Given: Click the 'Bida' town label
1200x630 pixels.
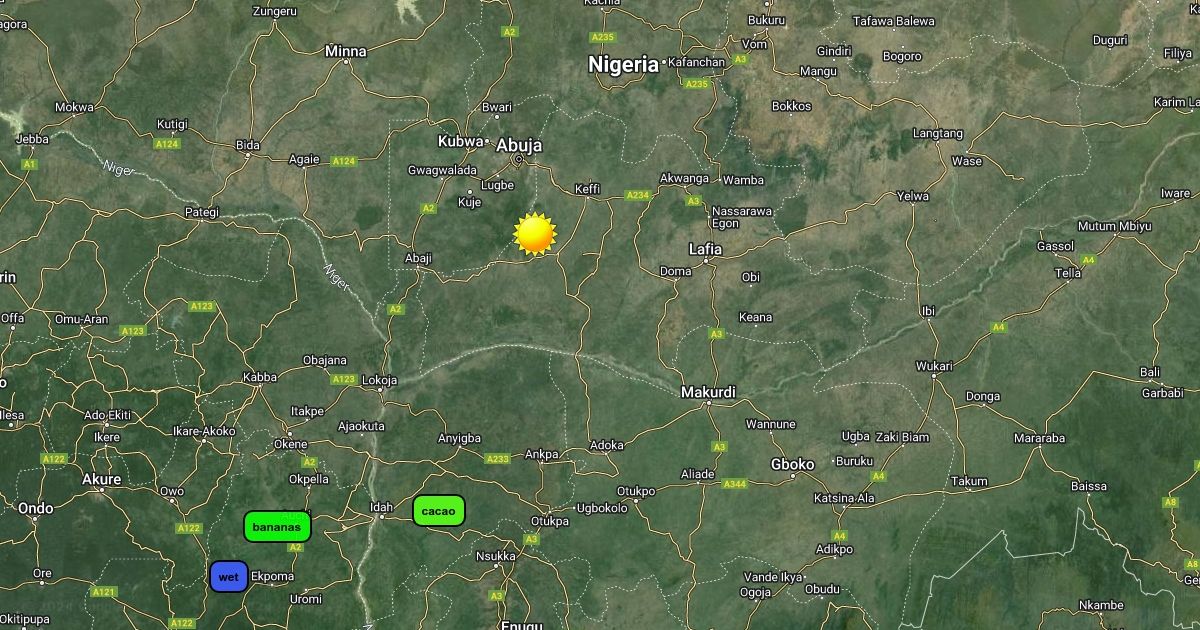Looking at the screenshot, I should (x=247, y=145).
